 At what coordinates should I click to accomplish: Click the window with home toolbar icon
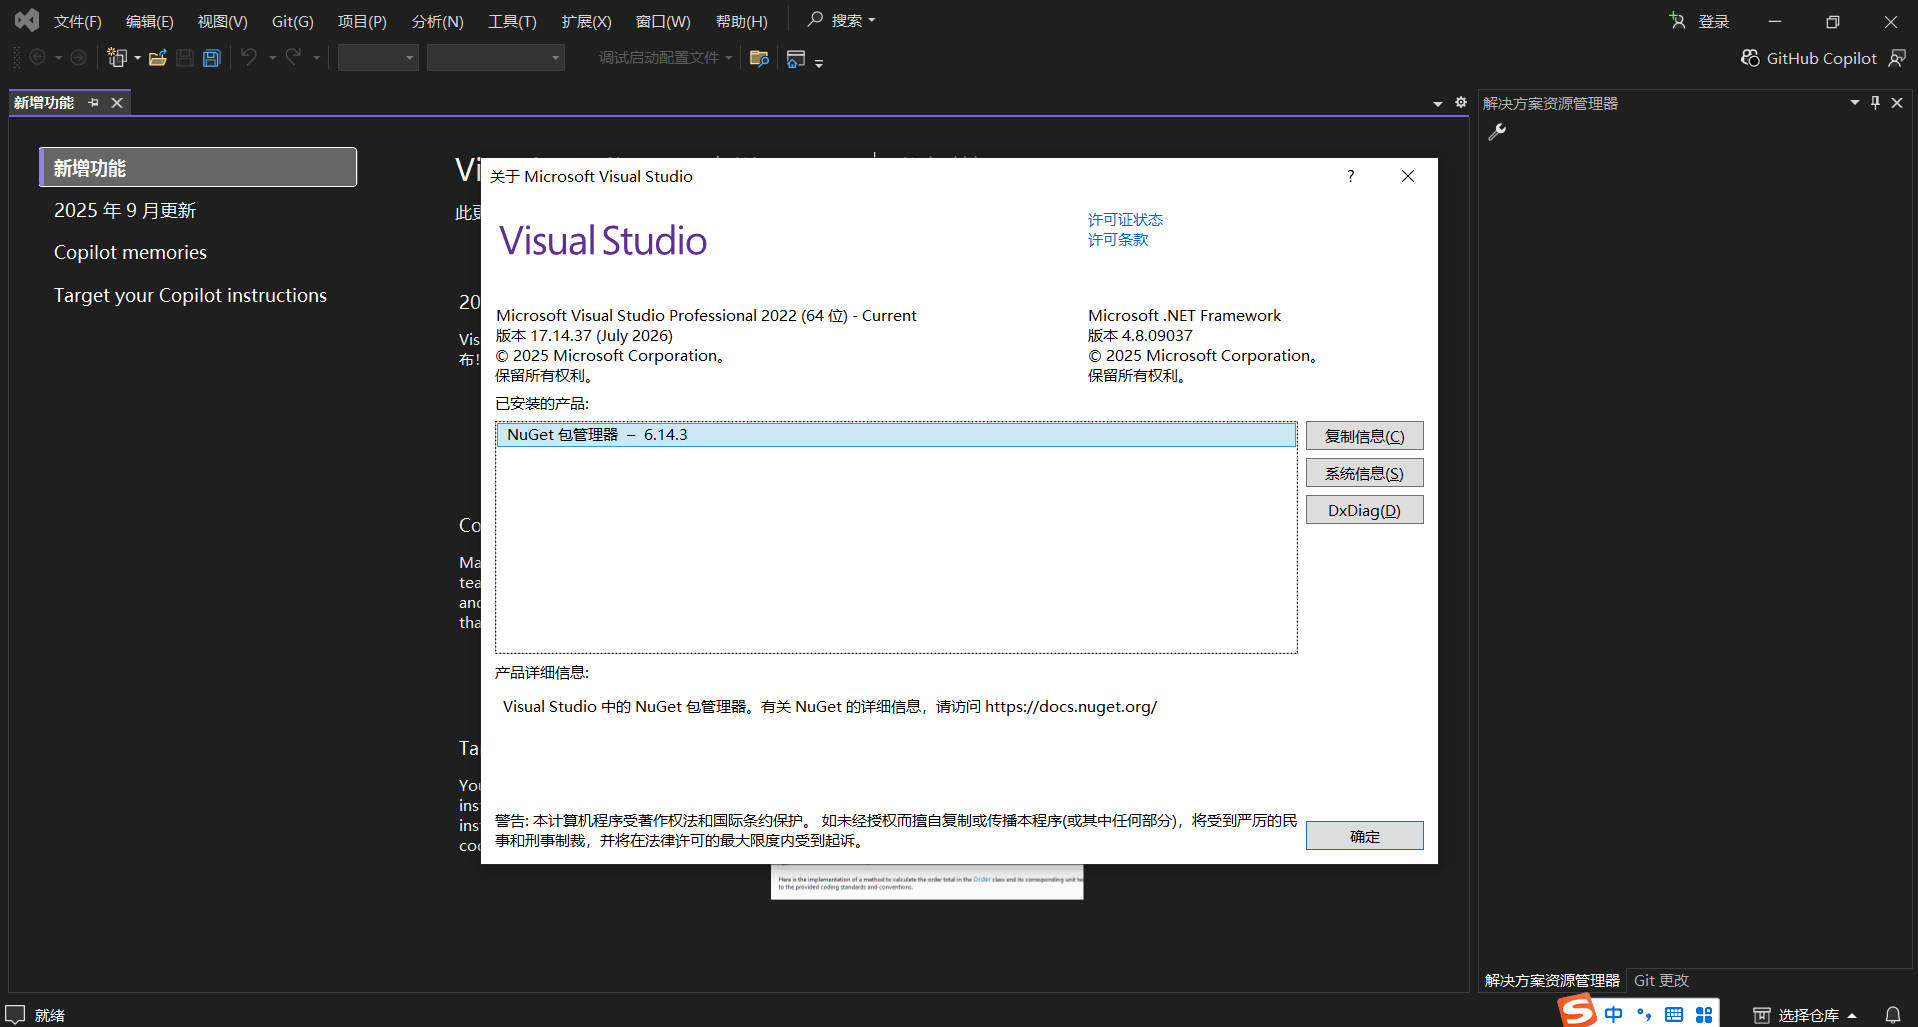pyautogui.click(x=796, y=59)
